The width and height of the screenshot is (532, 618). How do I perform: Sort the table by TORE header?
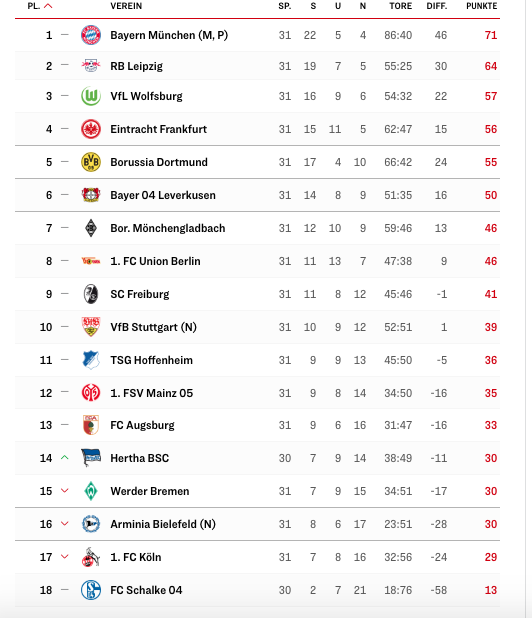[400, 6]
